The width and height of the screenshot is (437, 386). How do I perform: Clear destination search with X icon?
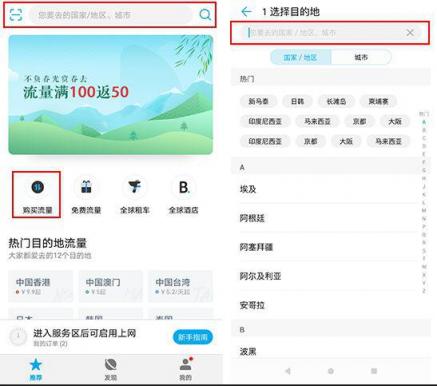410,32
